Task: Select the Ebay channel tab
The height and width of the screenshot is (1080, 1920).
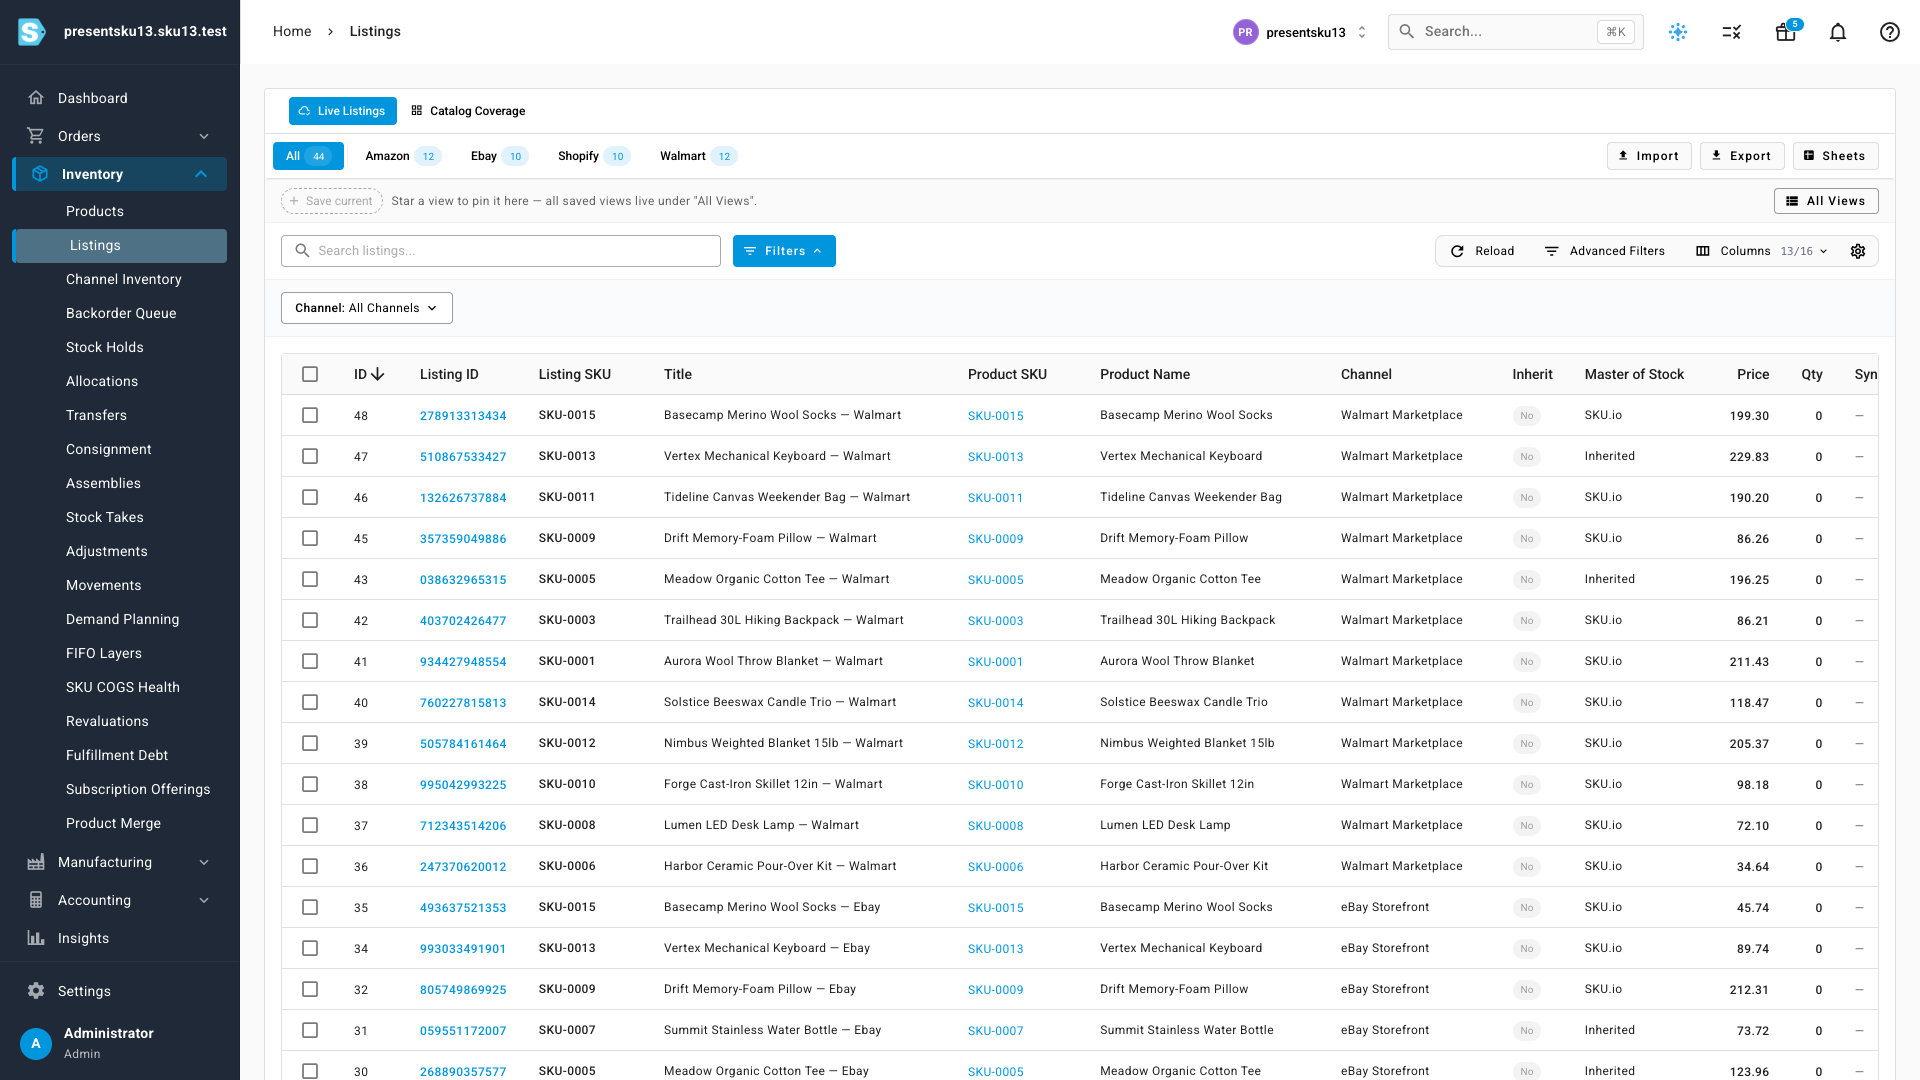Action: (499, 156)
